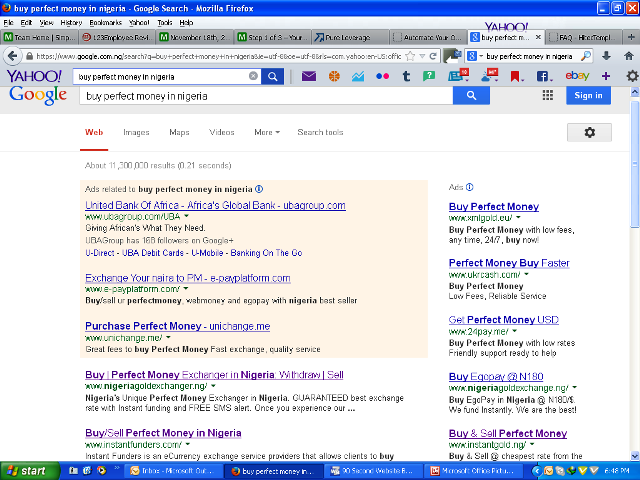The width and height of the screenshot is (640, 480).
Task: Click the Tumblr icon in the toolbar
Action: (406, 76)
